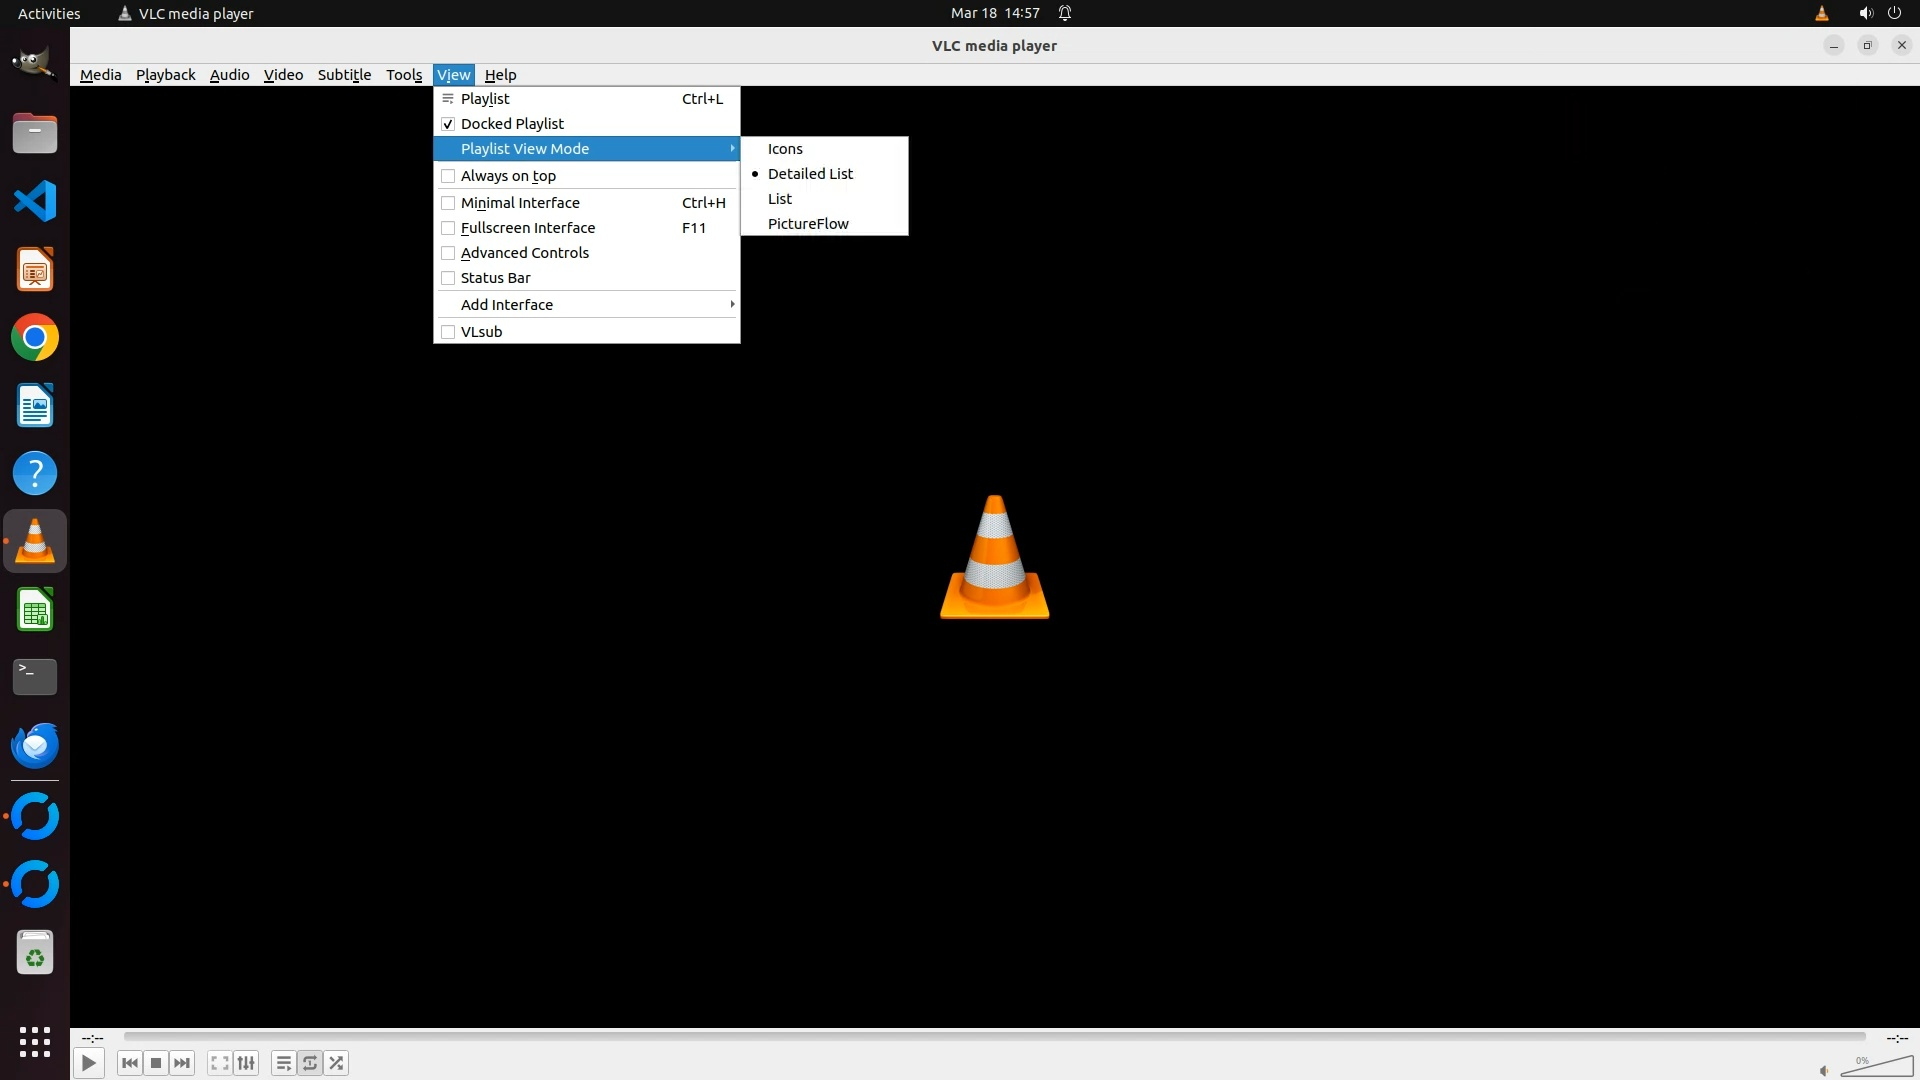Click the Stop playback button

point(156,1063)
